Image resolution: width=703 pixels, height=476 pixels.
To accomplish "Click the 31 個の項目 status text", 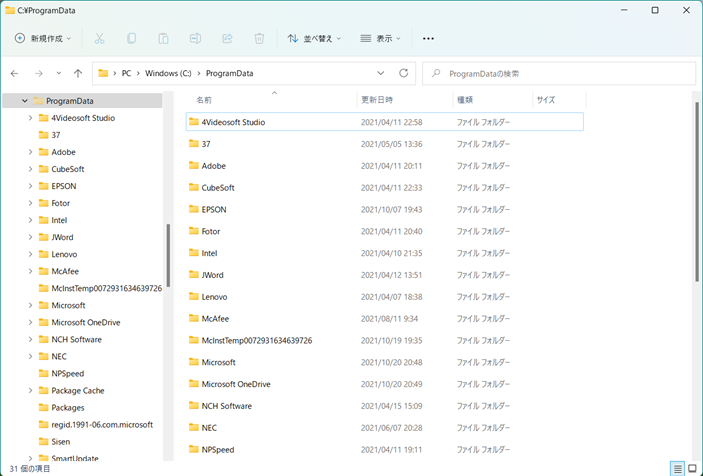I will pos(30,469).
